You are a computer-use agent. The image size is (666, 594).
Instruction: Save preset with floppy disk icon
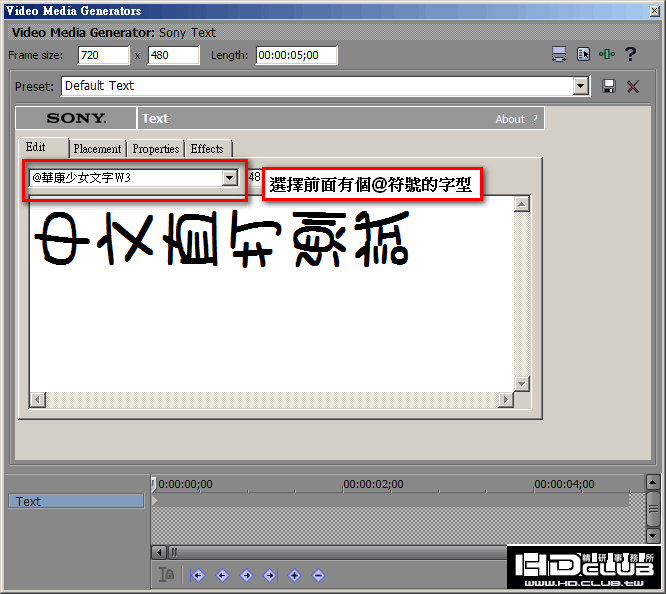pos(609,86)
